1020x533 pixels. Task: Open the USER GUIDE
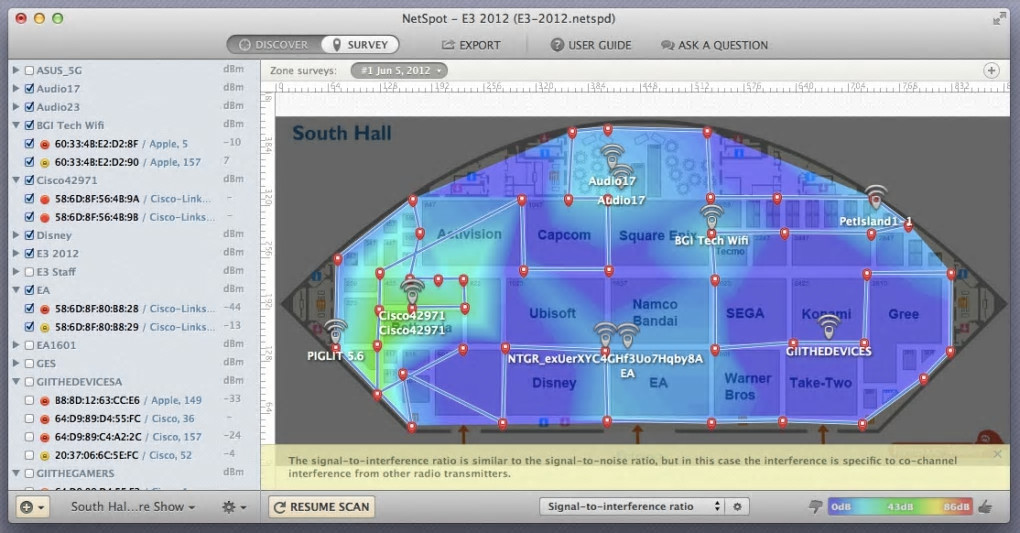[x=591, y=45]
